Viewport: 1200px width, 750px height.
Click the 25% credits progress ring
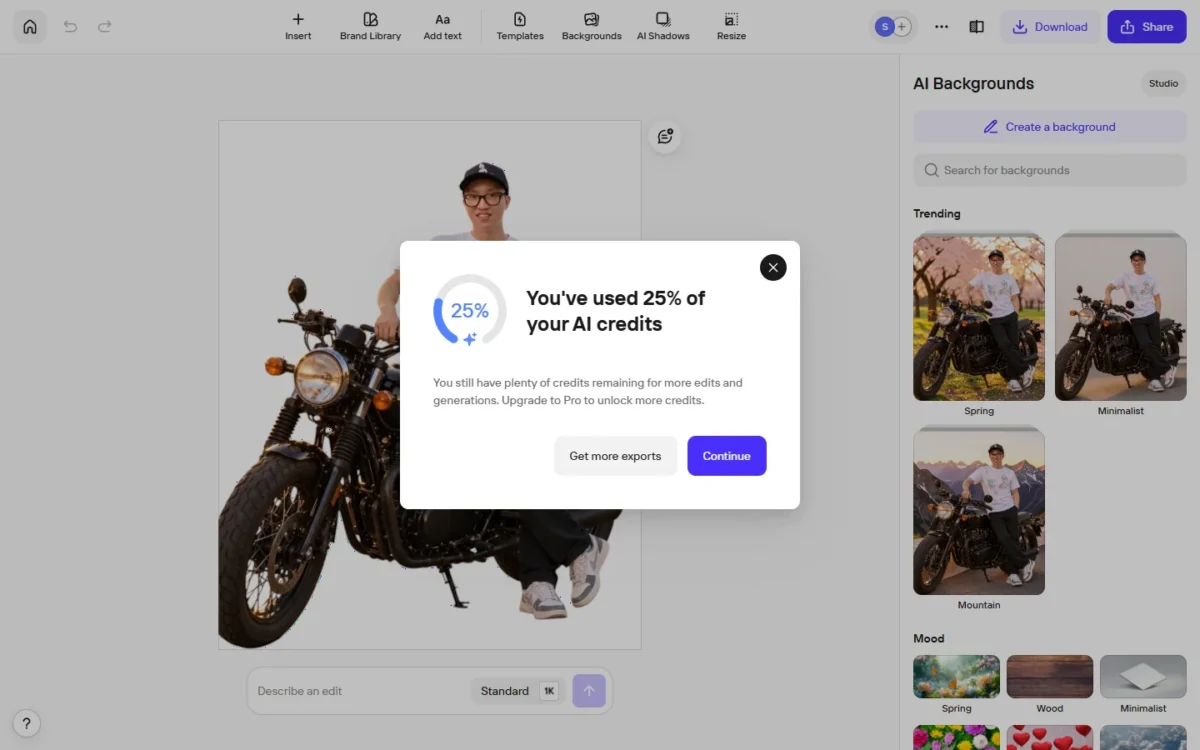point(469,311)
